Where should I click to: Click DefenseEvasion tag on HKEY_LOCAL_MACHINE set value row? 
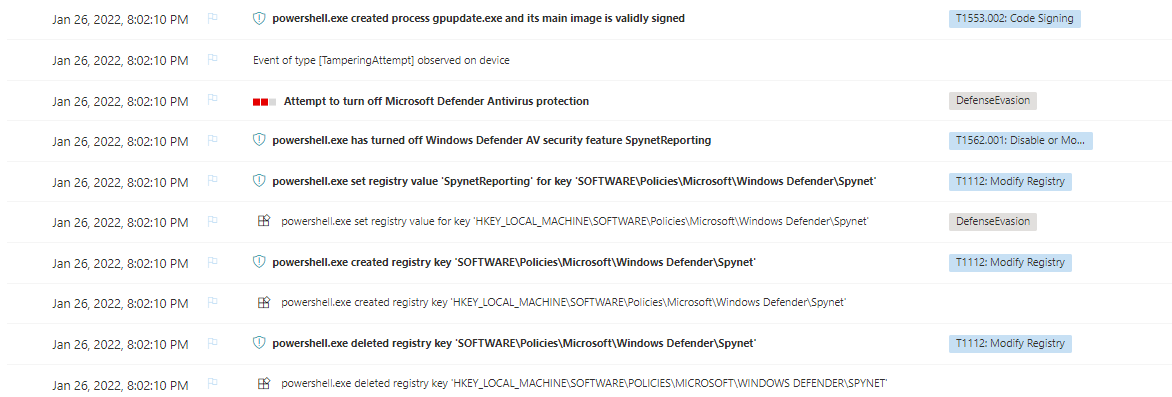click(x=993, y=221)
